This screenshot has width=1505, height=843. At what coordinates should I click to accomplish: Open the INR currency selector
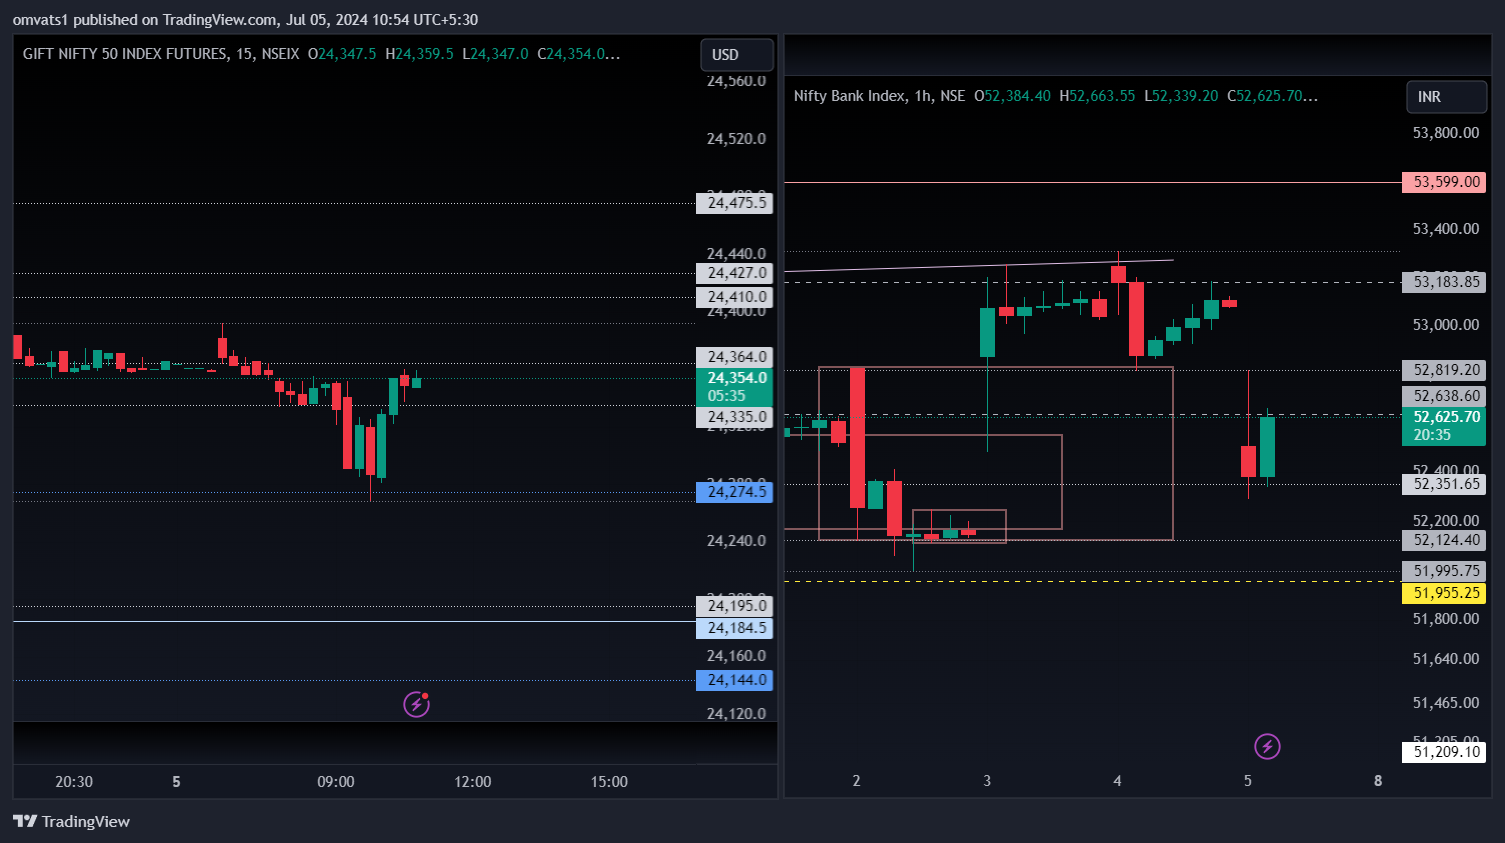pyautogui.click(x=1446, y=97)
